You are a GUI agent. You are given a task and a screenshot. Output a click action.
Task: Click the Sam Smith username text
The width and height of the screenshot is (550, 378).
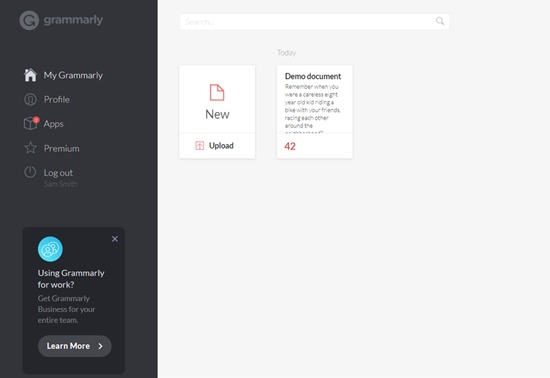(x=60, y=184)
